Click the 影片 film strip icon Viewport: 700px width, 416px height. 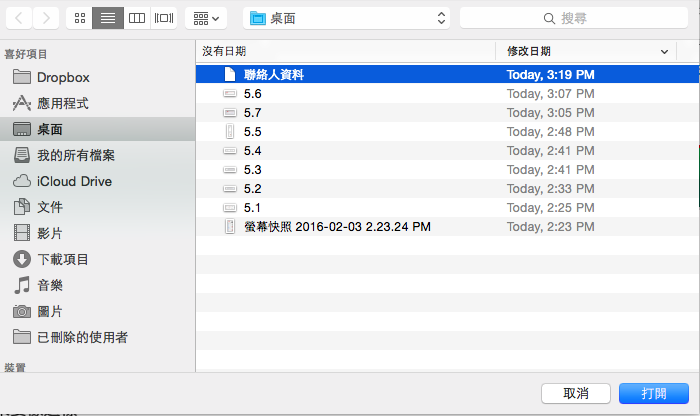click(x=22, y=233)
